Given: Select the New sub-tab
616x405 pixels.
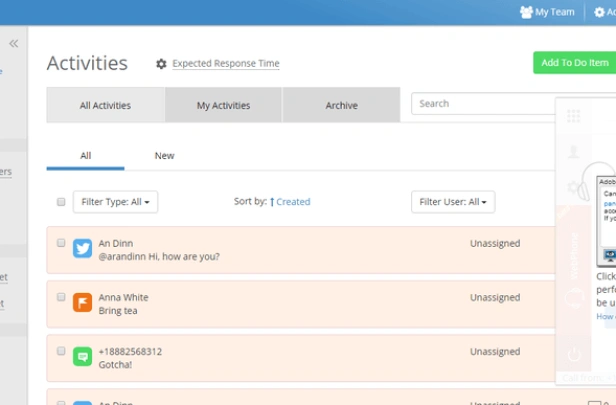Looking at the screenshot, I should pos(164,156).
